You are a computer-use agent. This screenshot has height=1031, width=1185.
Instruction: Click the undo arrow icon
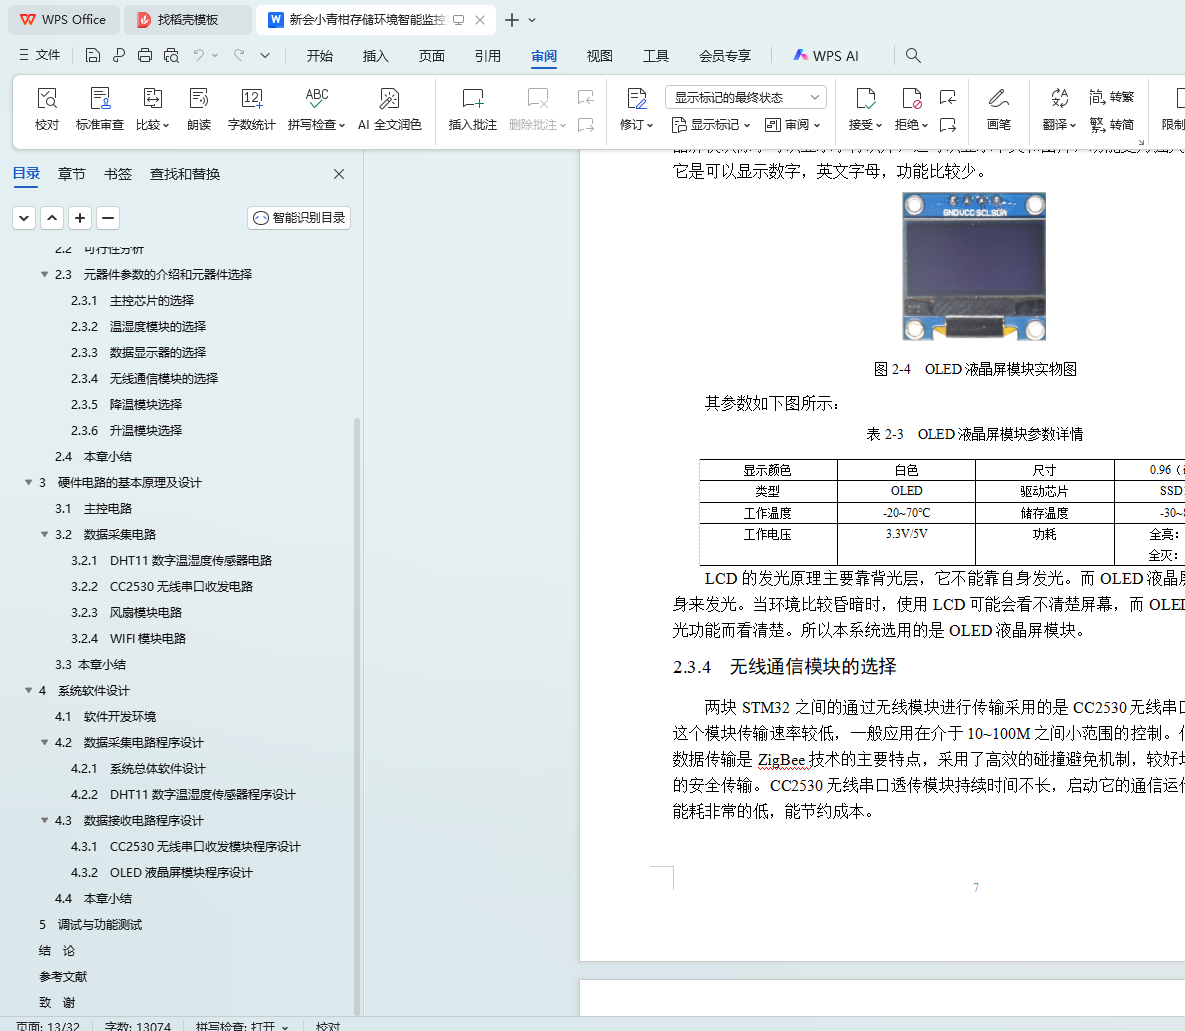pyautogui.click(x=199, y=55)
